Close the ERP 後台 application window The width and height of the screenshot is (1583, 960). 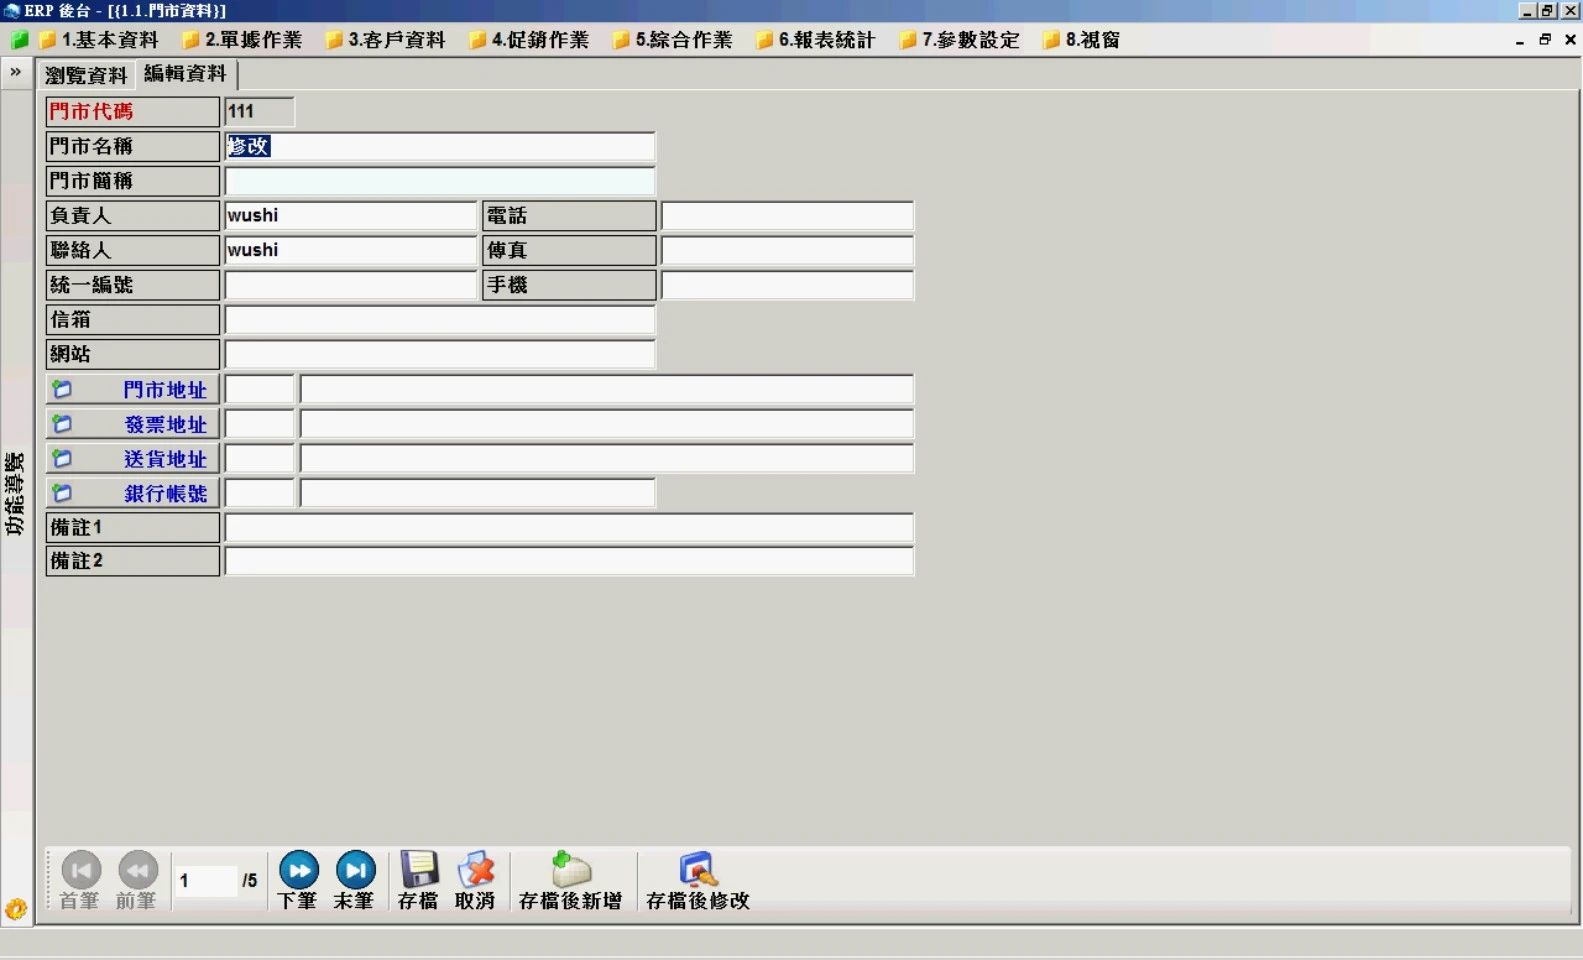coord(1570,11)
